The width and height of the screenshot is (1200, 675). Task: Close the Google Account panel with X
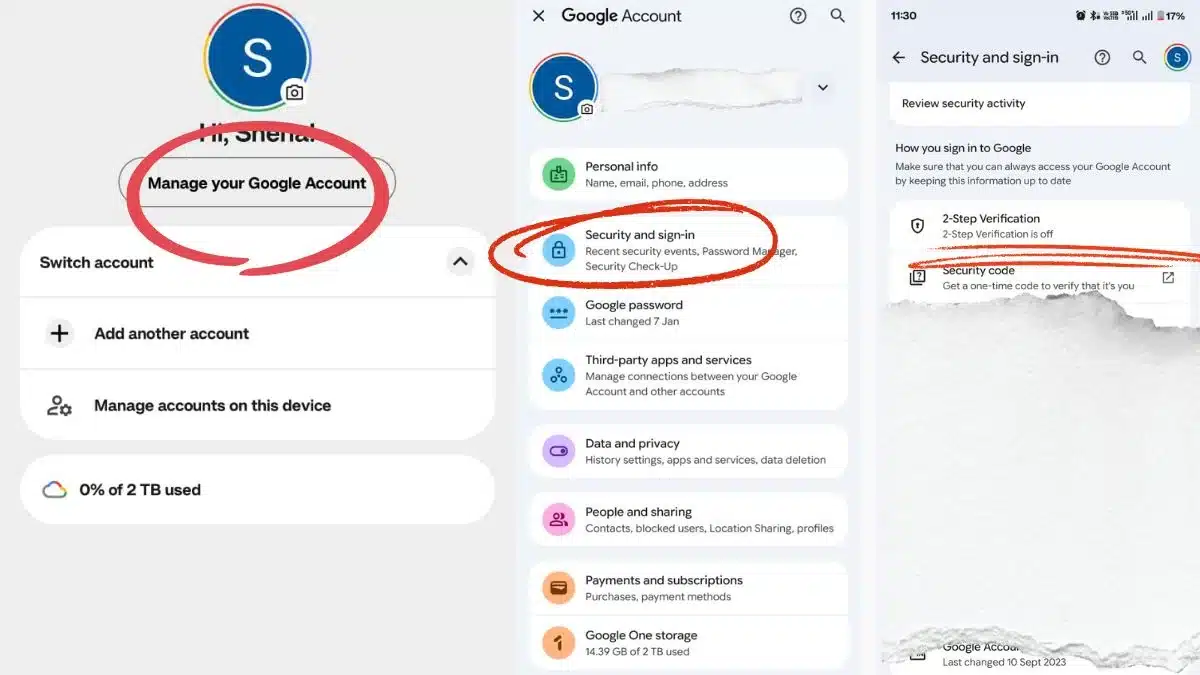pyautogui.click(x=539, y=16)
